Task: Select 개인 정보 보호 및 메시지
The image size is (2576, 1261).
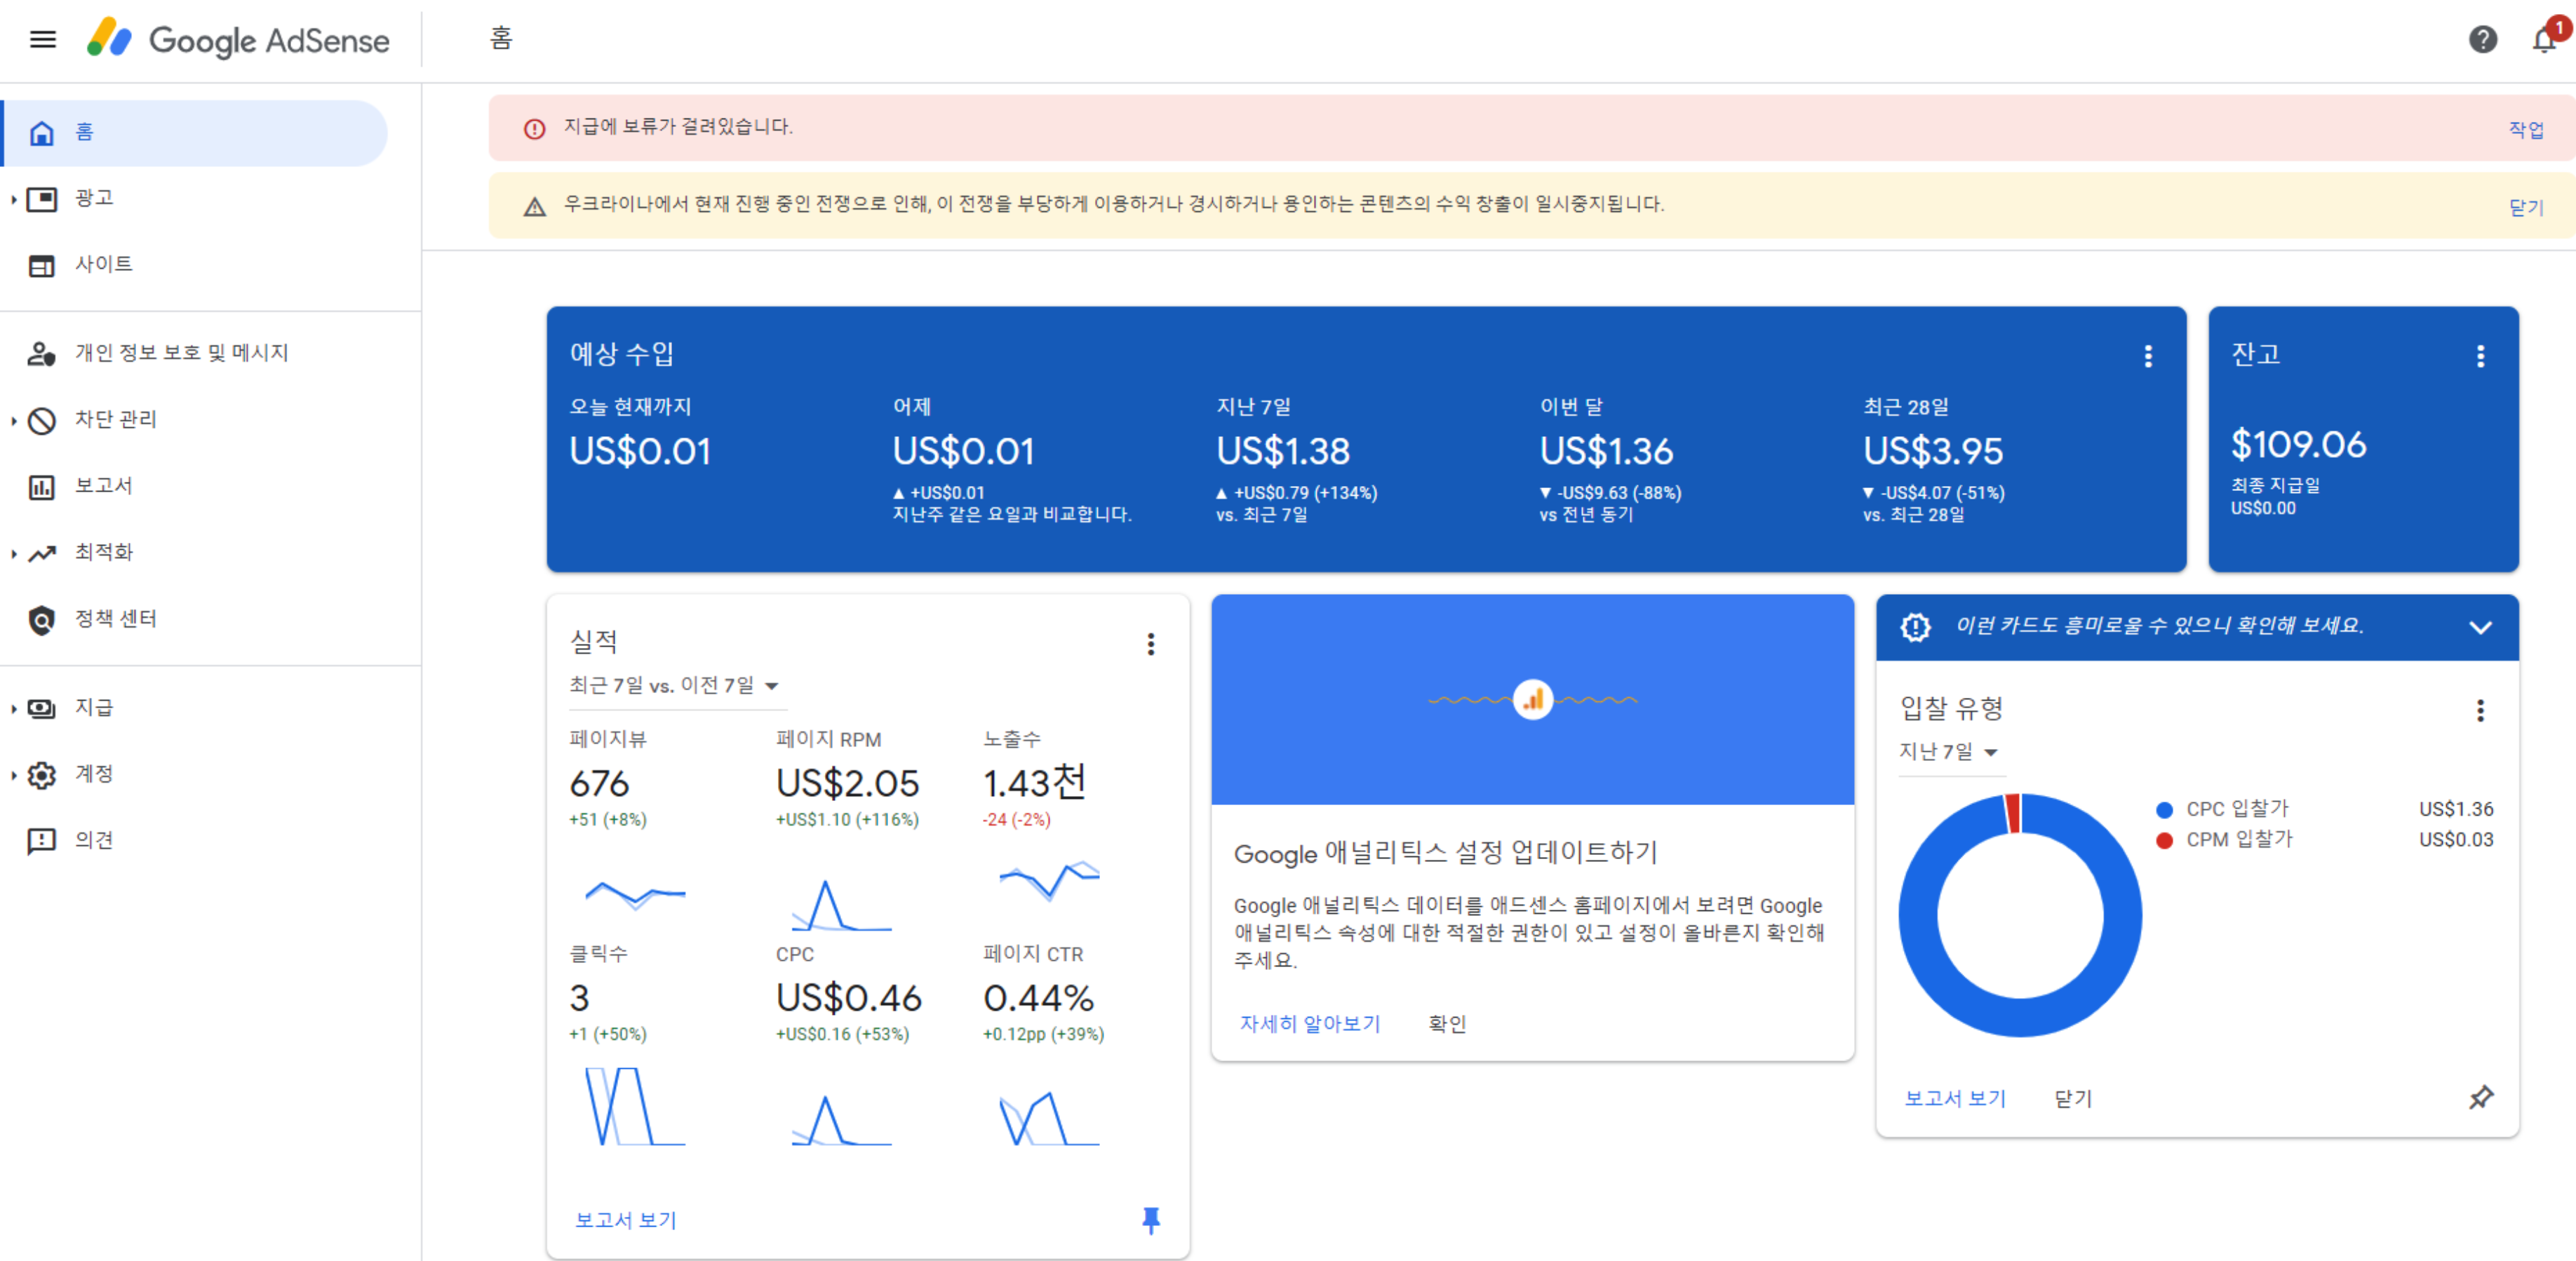Action: click(x=181, y=353)
